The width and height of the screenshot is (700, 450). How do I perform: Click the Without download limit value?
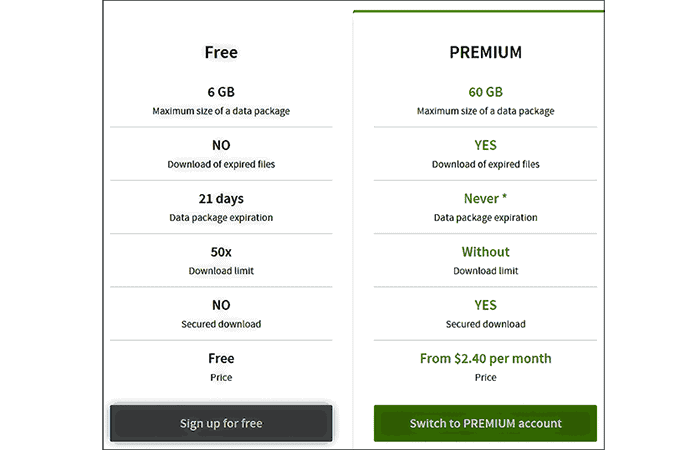click(485, 252)
